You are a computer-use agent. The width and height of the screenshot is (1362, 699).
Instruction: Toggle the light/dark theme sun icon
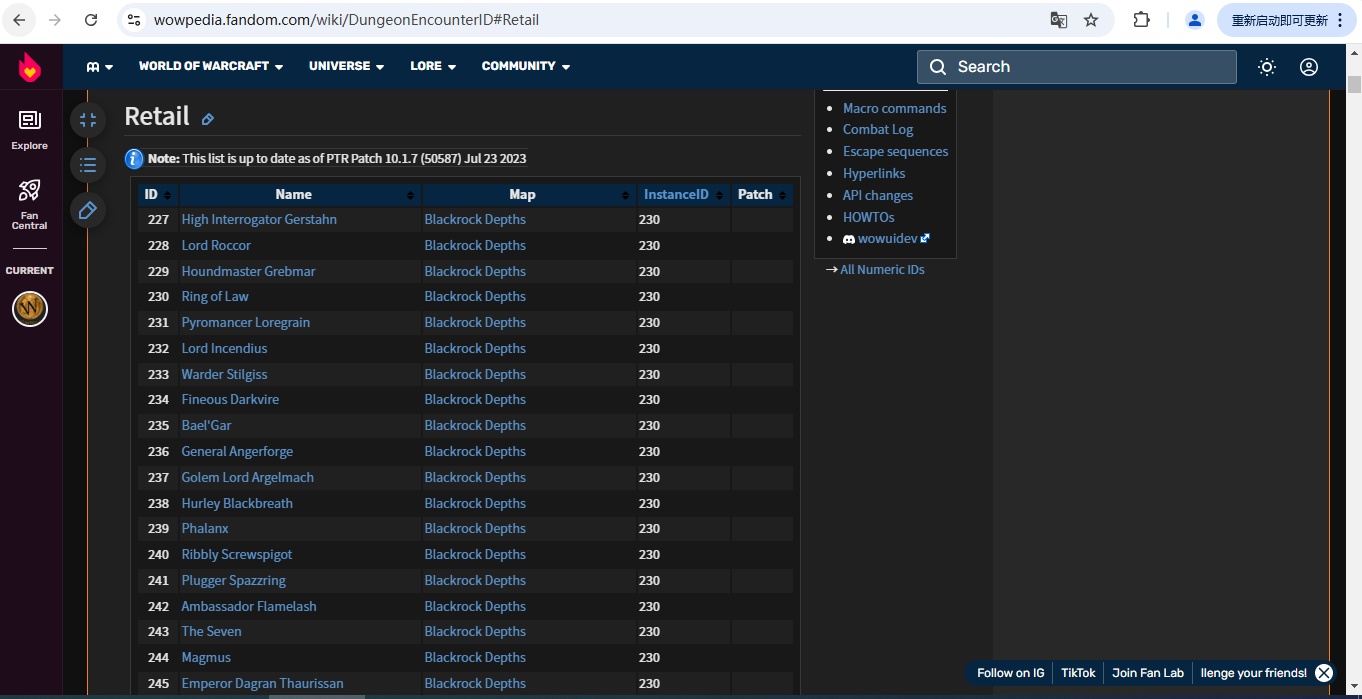[1267, 67]
